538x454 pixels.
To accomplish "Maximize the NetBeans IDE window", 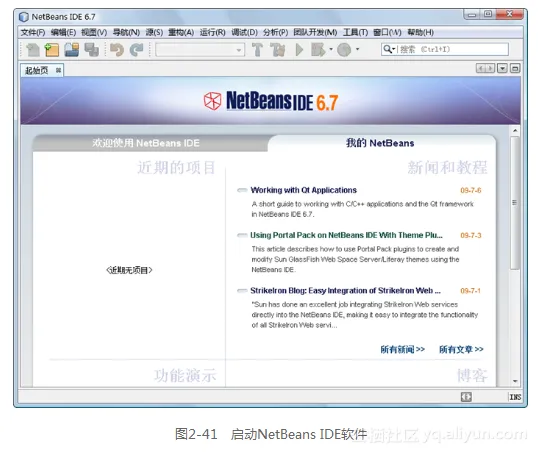I will pos(488,14).
